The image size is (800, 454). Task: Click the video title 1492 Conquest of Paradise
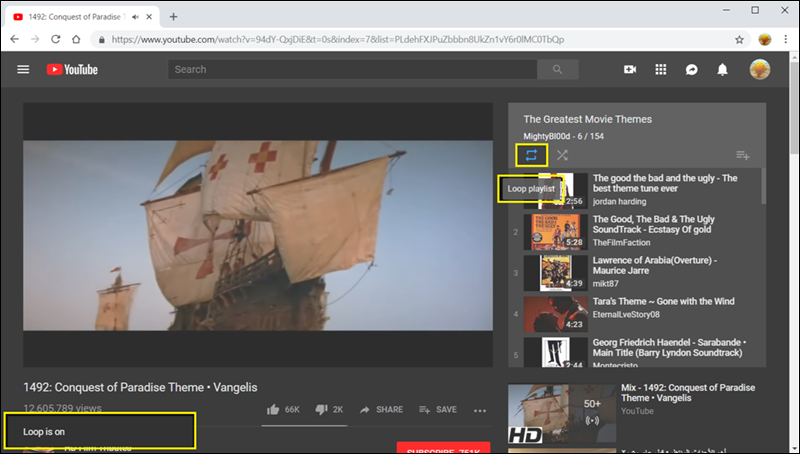click(x=140, y=387)
